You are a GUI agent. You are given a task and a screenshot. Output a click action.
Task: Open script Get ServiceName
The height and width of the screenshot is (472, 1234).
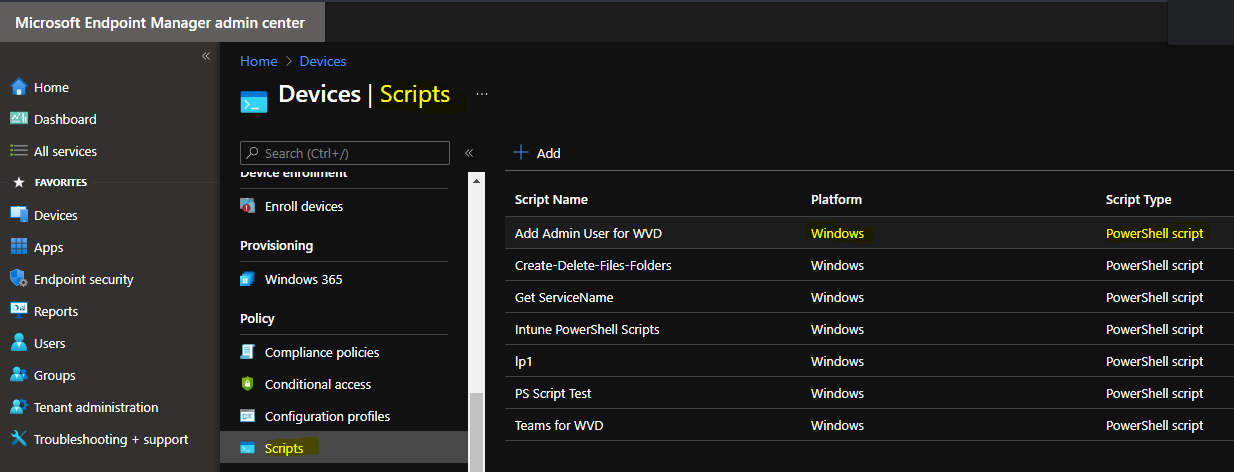564,297
